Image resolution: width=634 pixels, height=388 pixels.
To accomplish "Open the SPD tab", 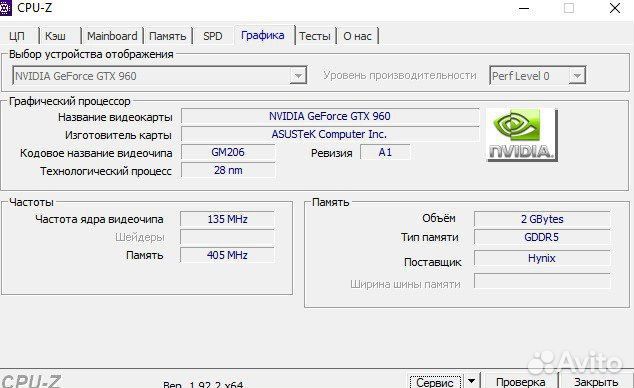I will [x=213, y=36].
